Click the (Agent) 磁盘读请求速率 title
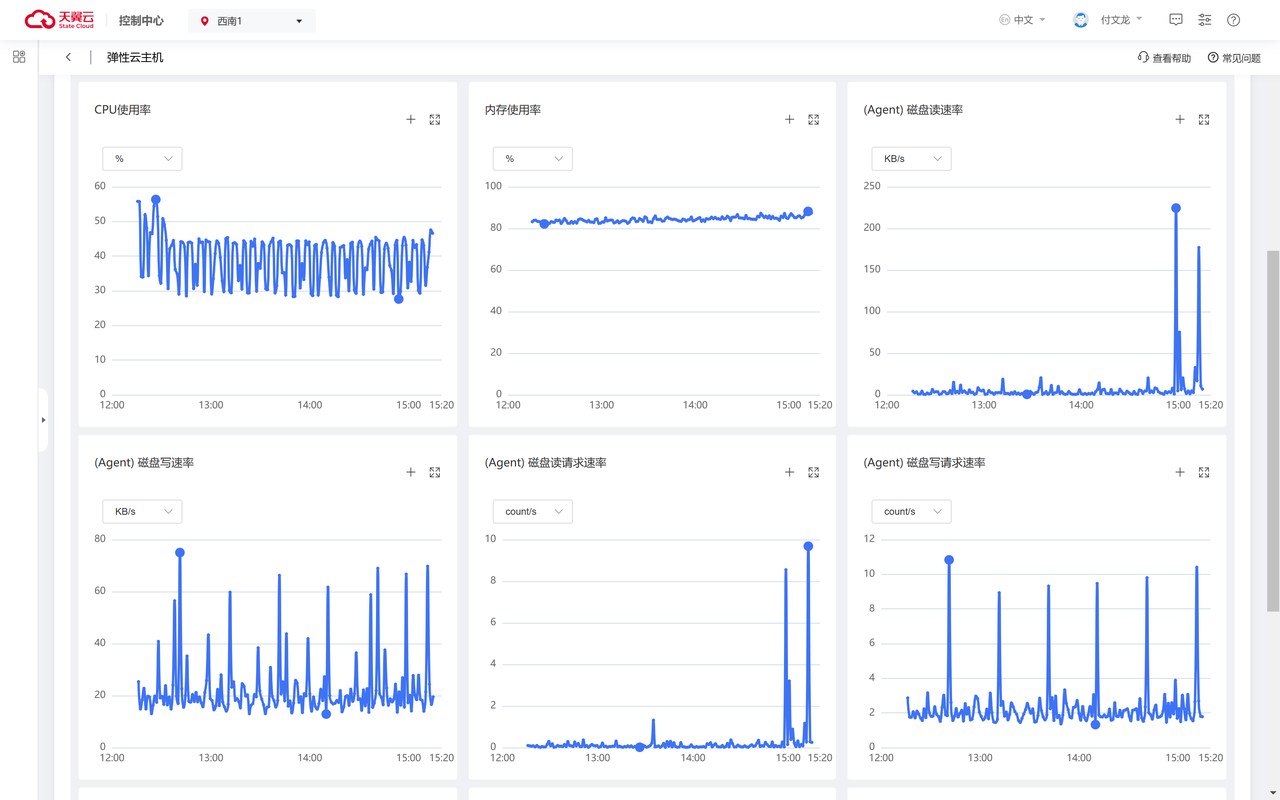The image size is (1280, 800). coord(546,463)
